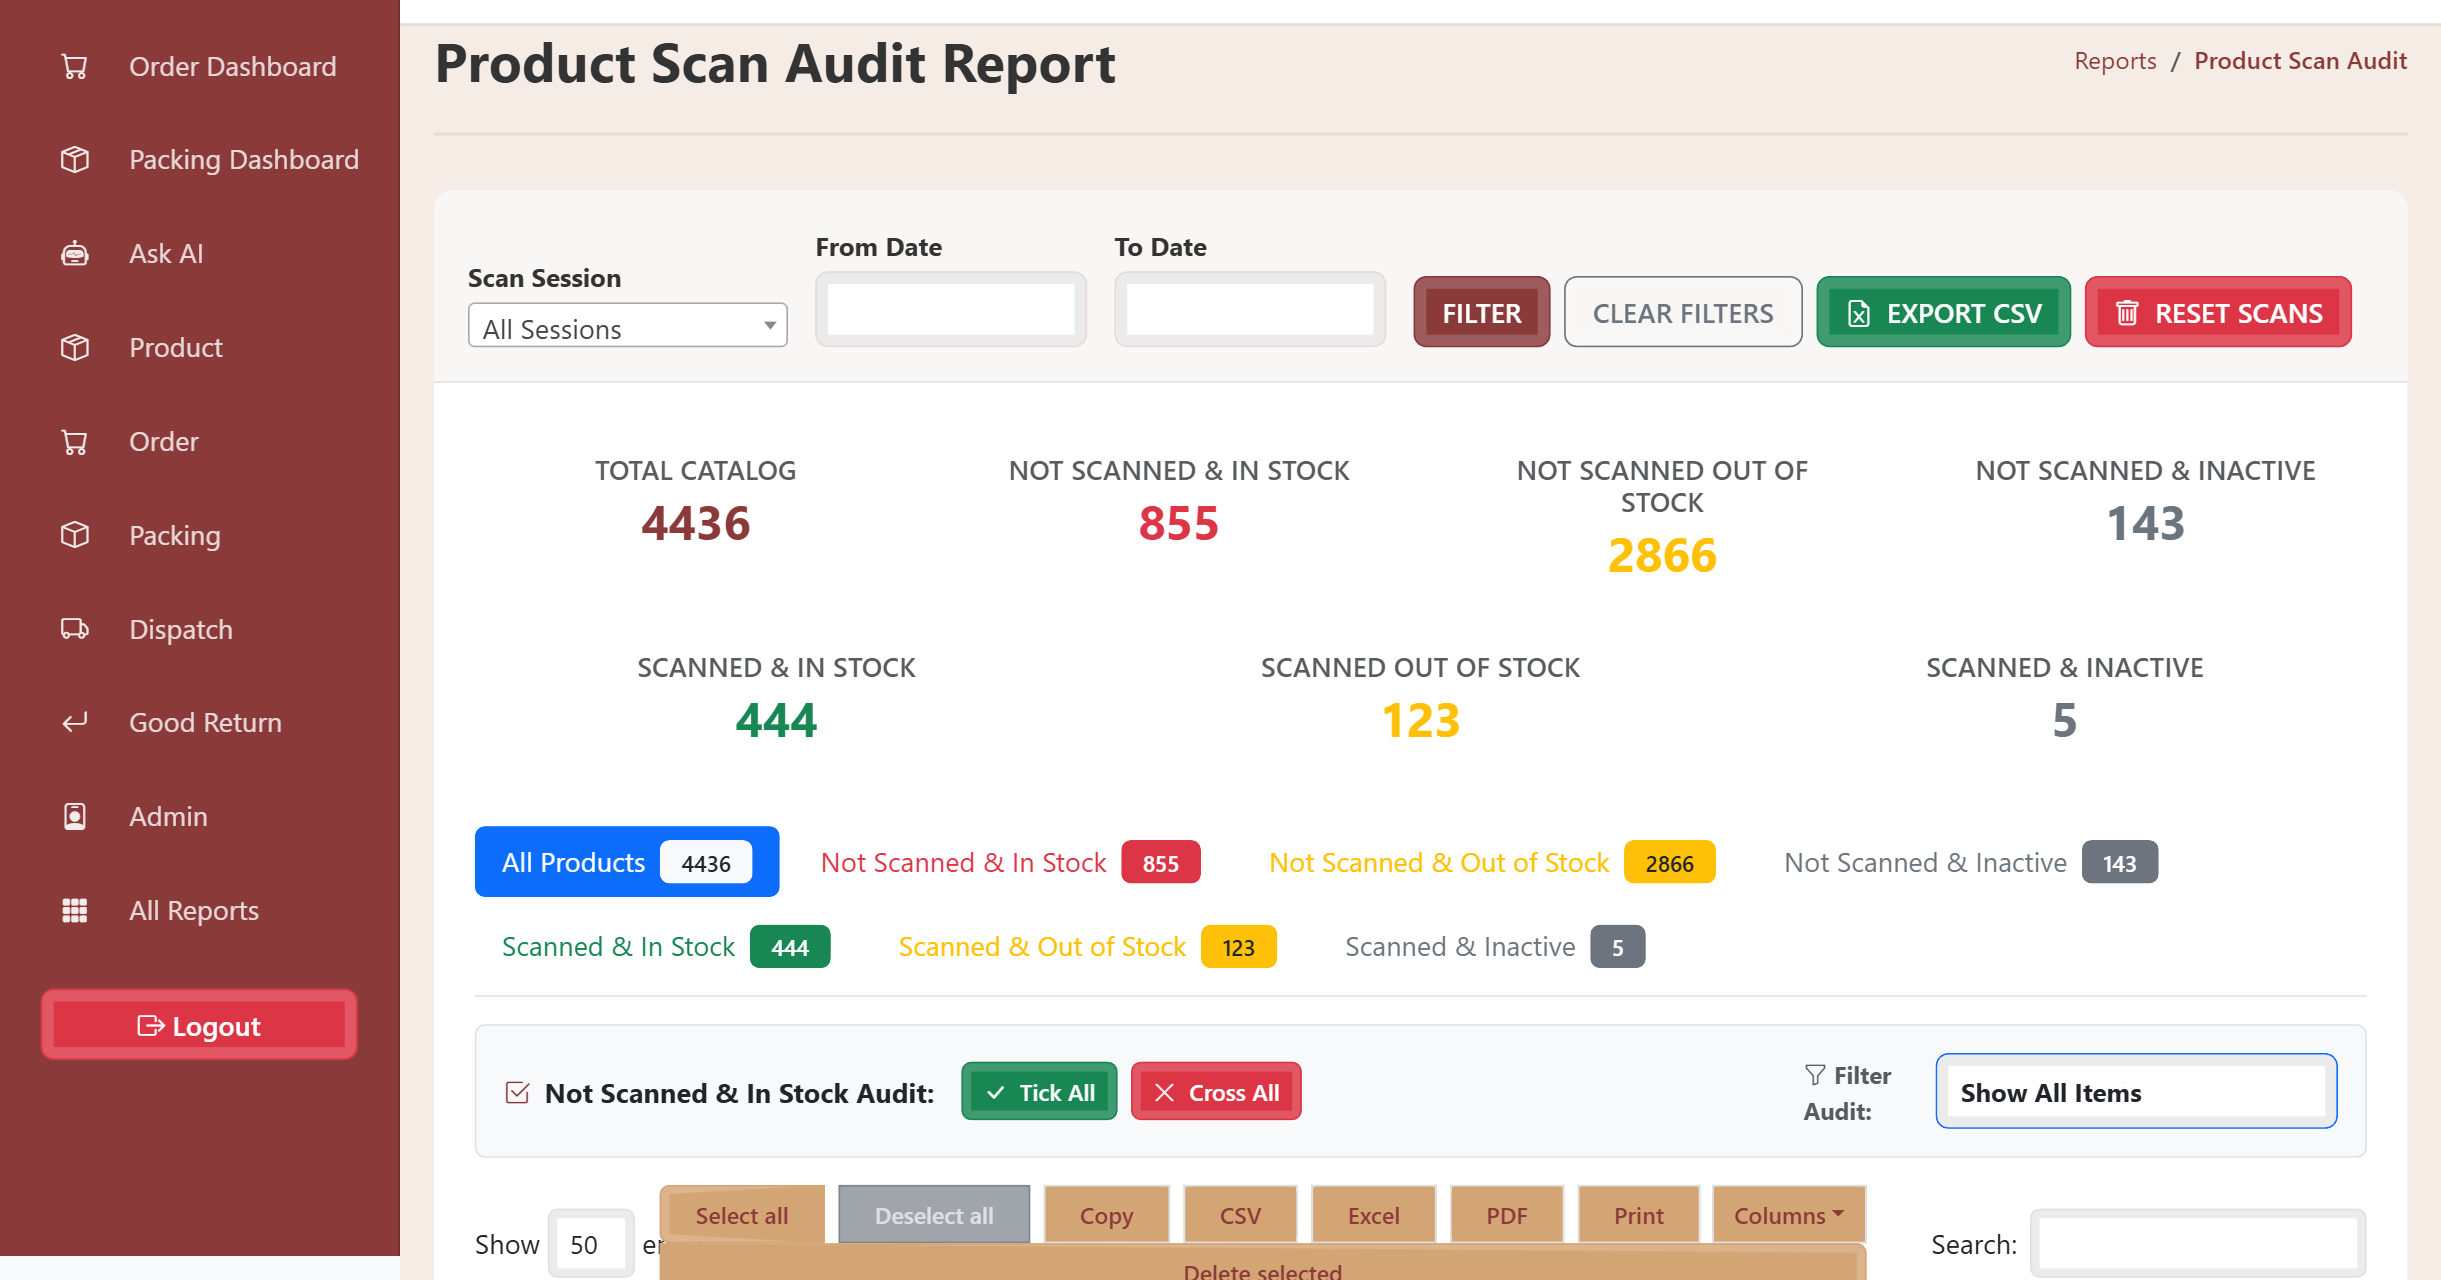Viewport: 2441px width, 1280px height.
Task: Click the Not Scanned Out of Stock value 2866
Action: click(1662, 555)
